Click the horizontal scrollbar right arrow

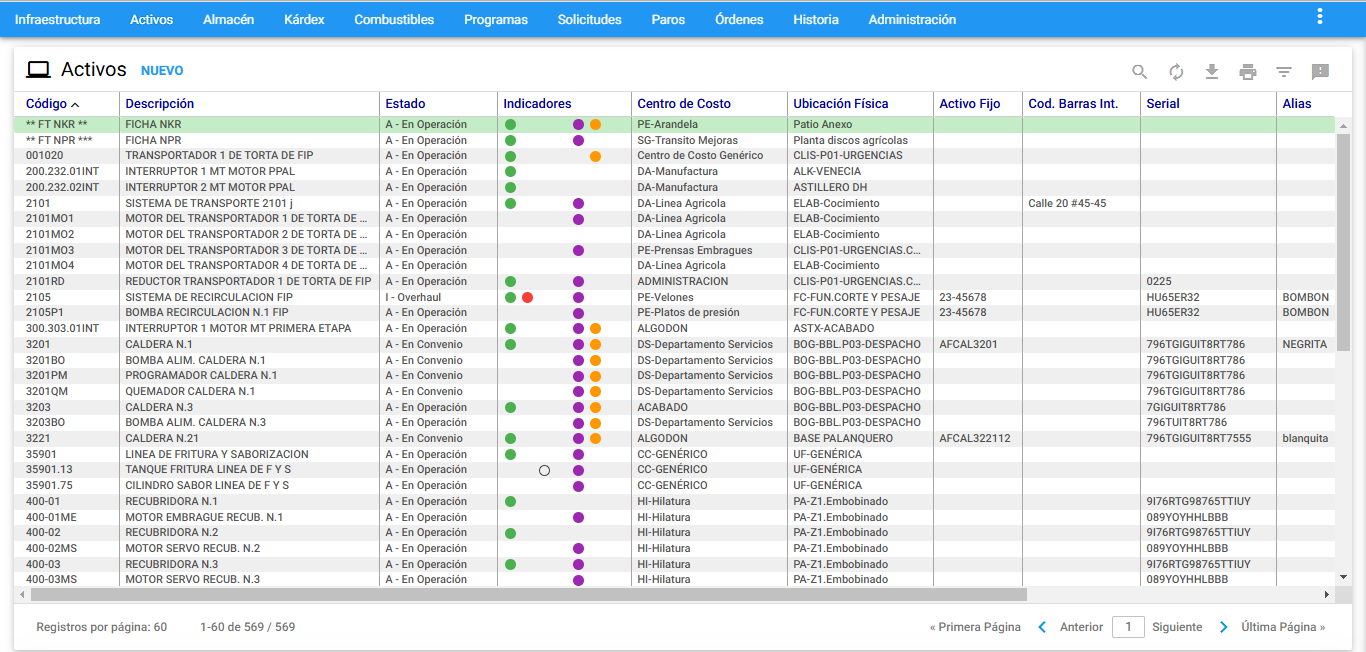click(x=1327, y=594)
